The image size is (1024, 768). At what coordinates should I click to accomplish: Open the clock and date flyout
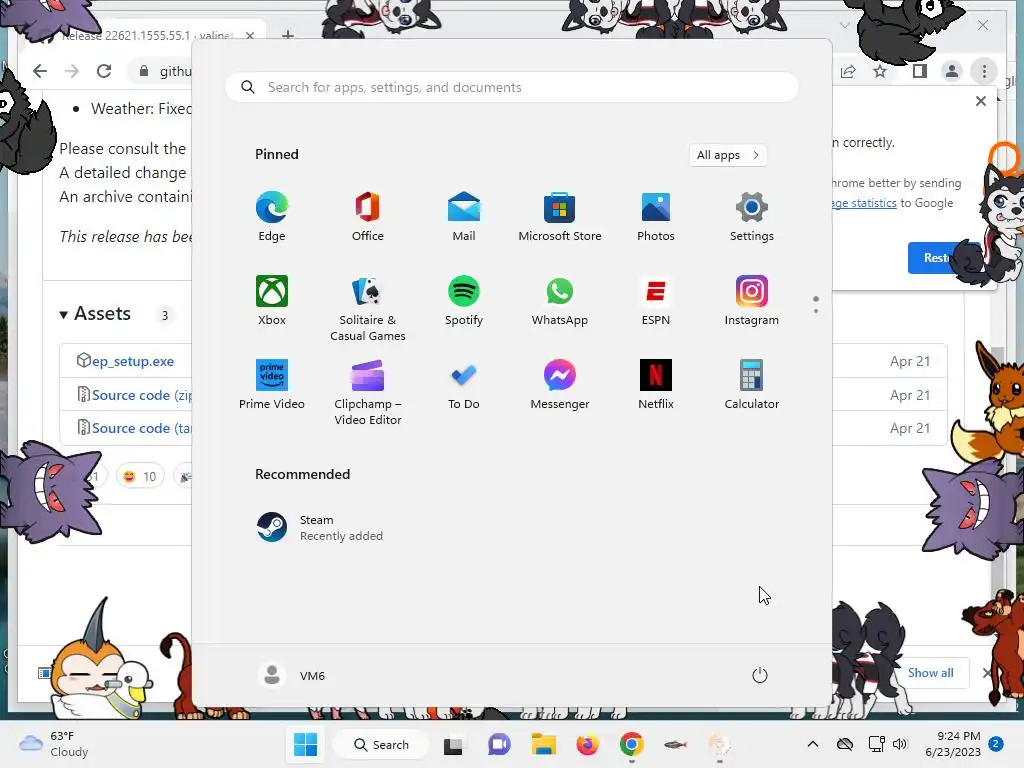pos(953,744)
